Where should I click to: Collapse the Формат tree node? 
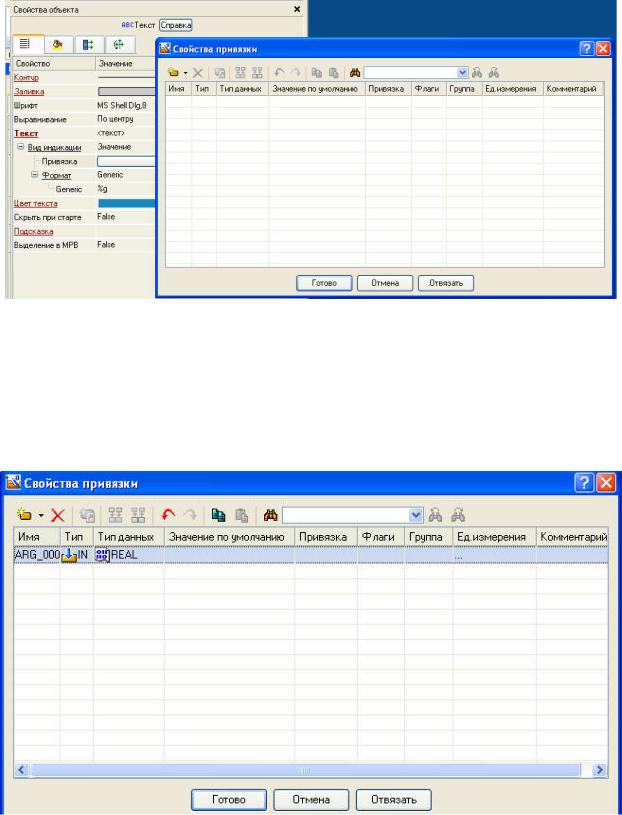[x=35, y=175]
